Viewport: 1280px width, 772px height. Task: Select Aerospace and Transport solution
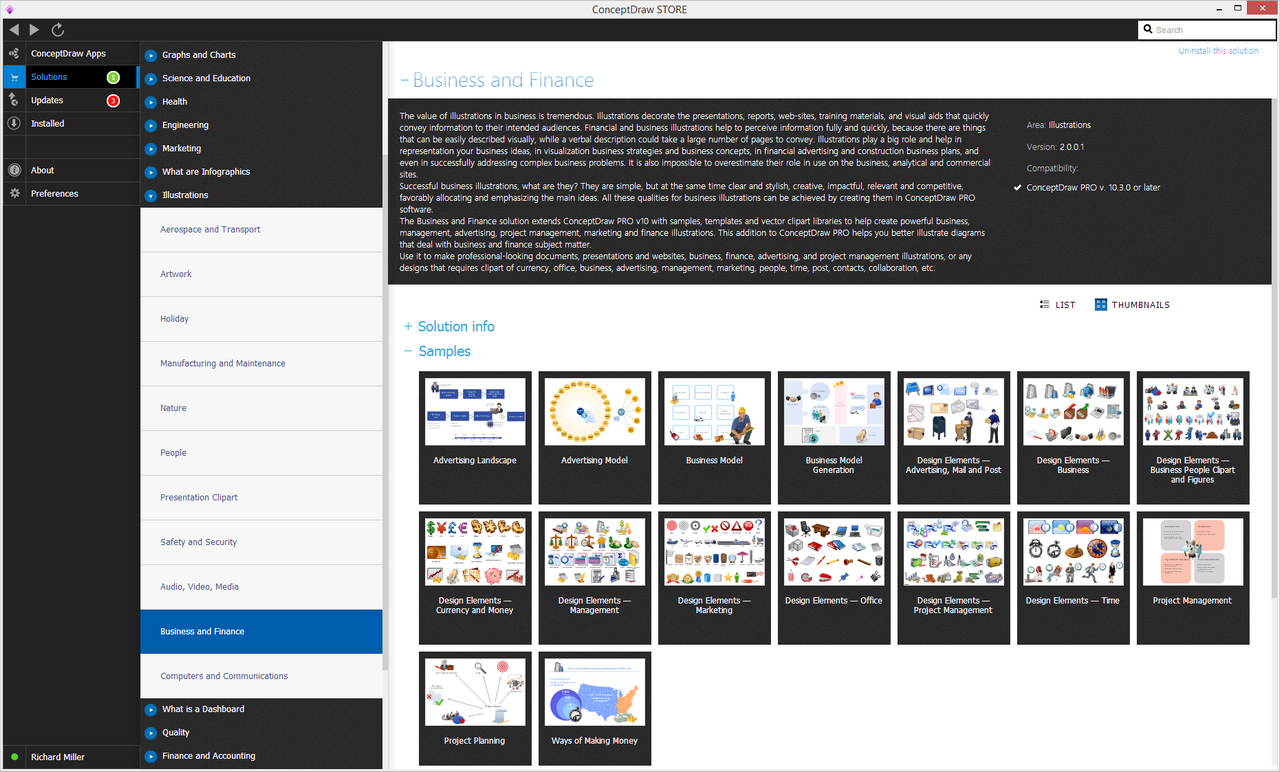coord(261,230)
